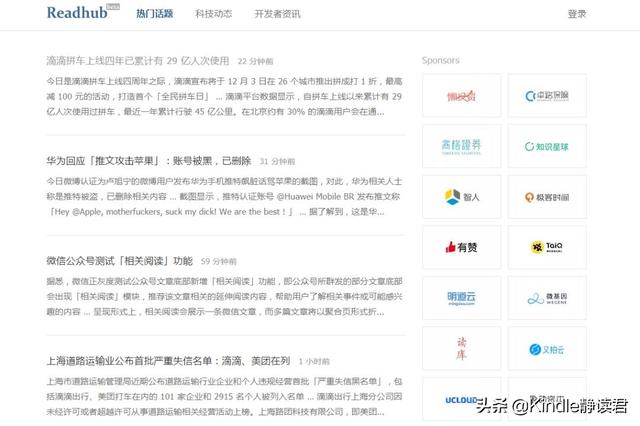Click the summary mentioning @Huawei Mobile BR

coord(224,196)
